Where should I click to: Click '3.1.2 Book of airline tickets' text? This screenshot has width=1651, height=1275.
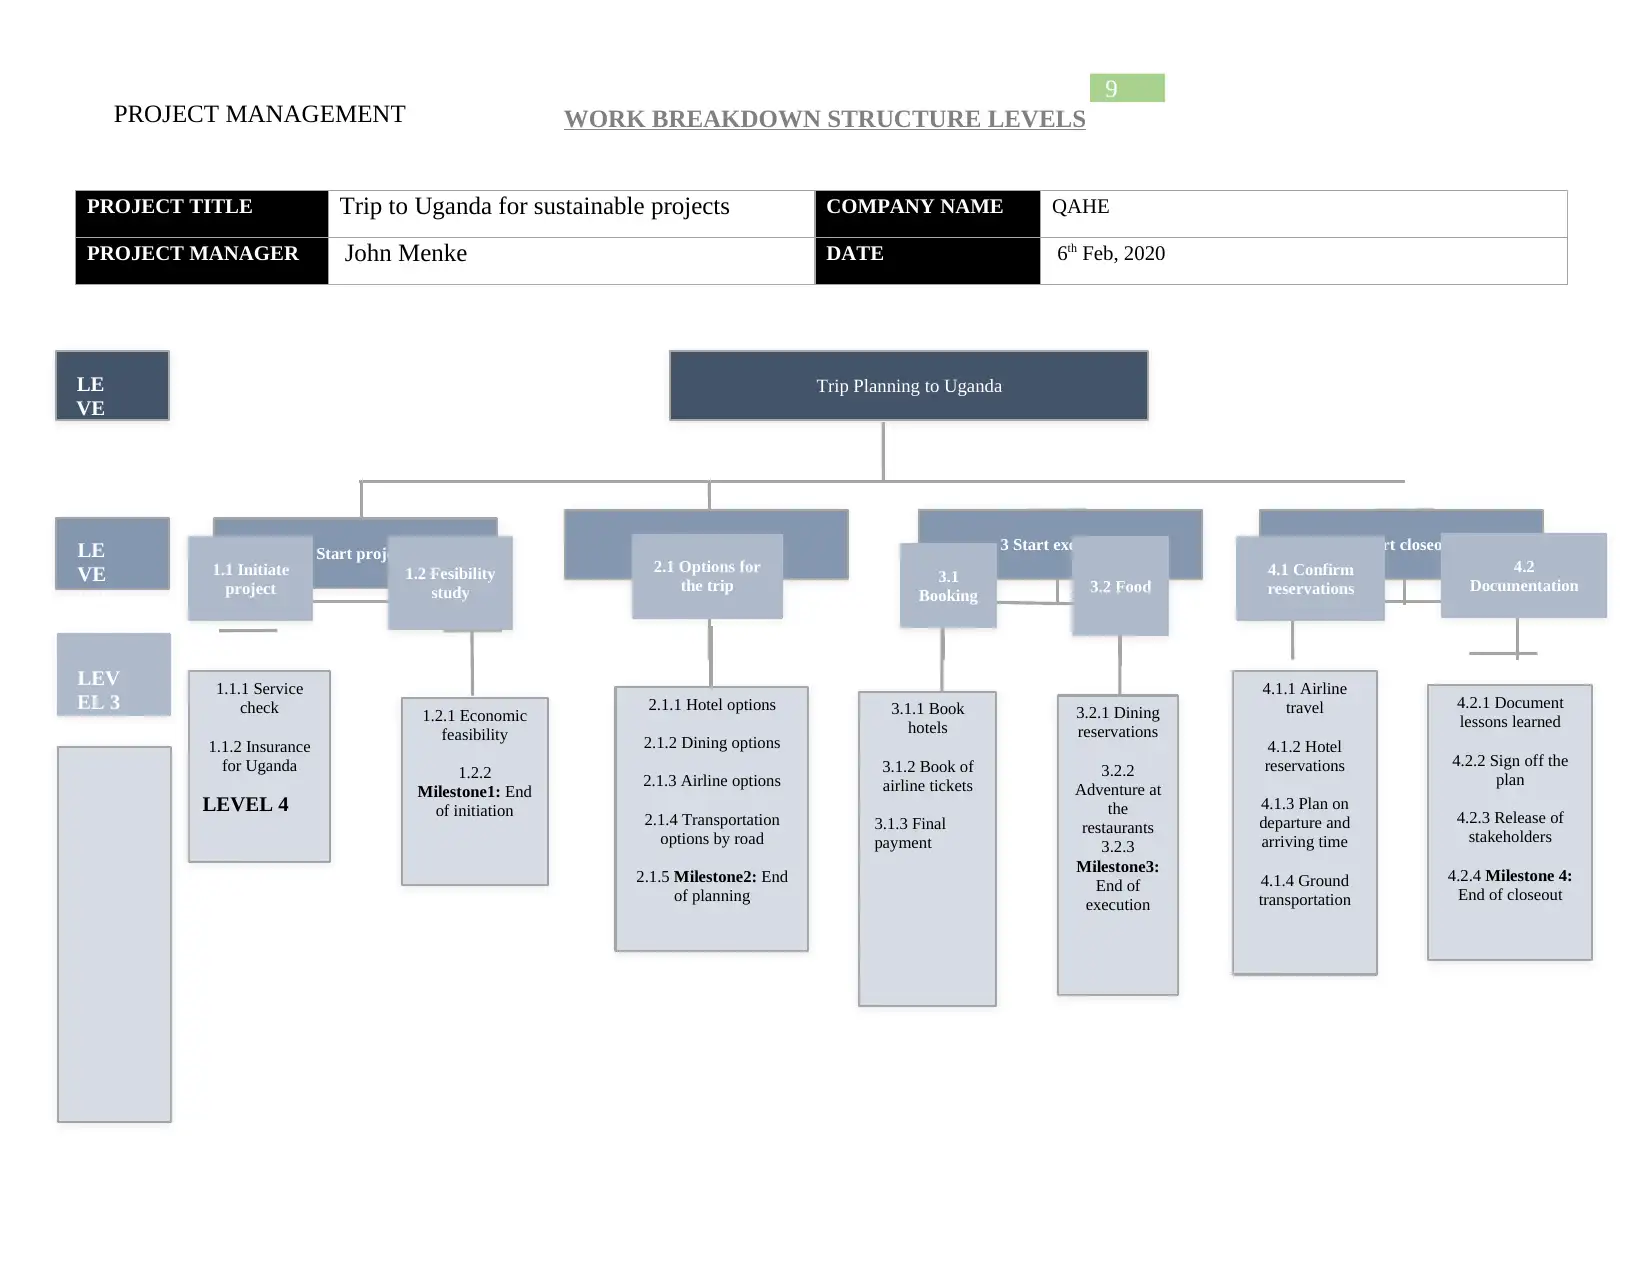(927, 776)
